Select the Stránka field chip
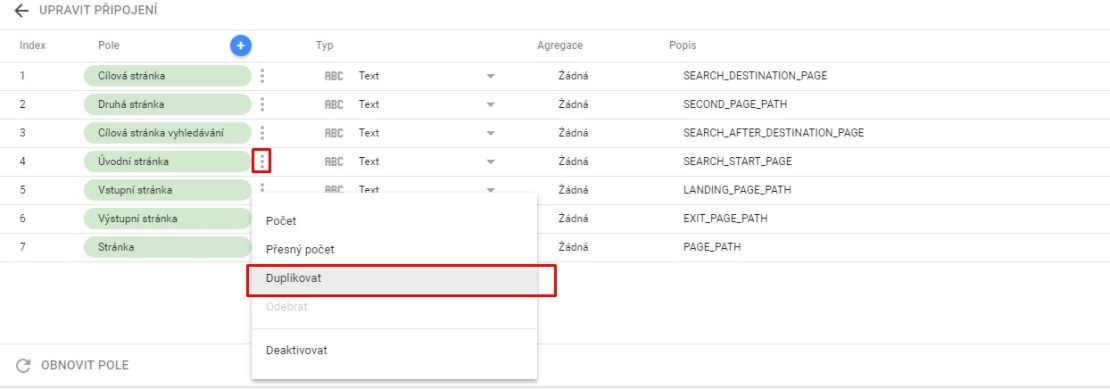This screenshot has width=1110, height=389. pyautogui.click(x=167, y=248)
